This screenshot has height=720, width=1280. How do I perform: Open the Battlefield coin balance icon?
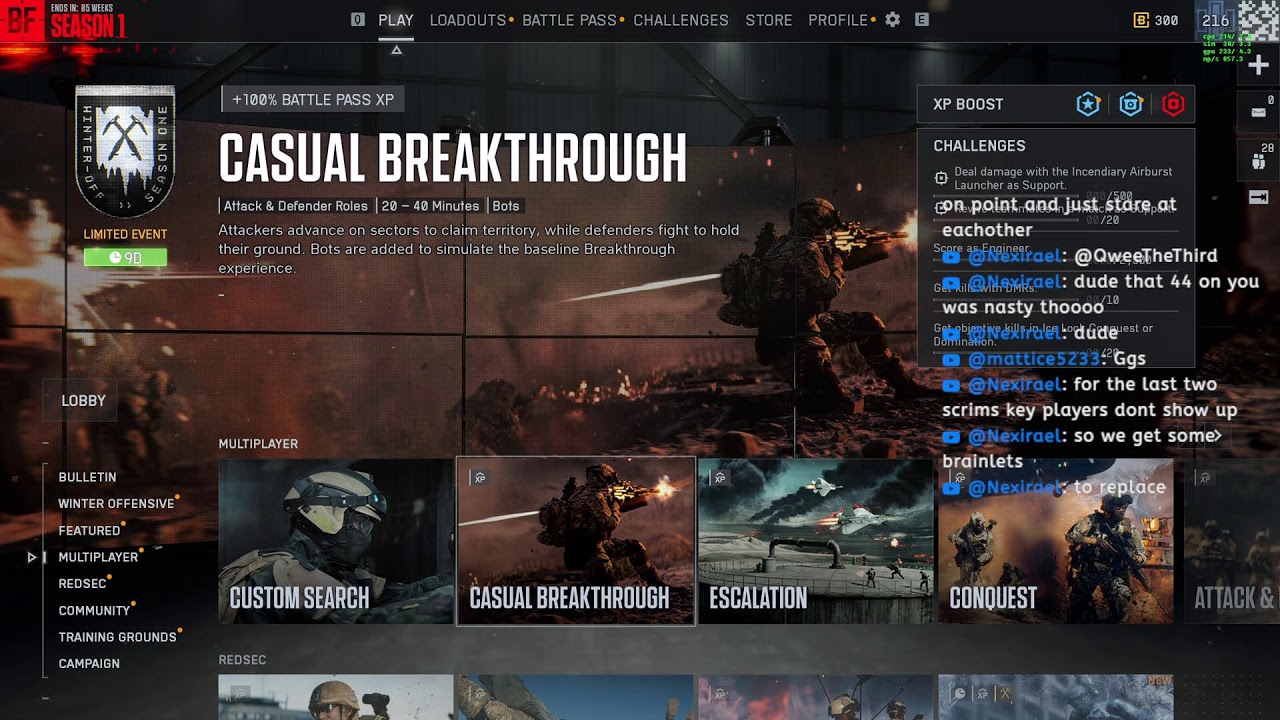click(x=1141, y=20)
